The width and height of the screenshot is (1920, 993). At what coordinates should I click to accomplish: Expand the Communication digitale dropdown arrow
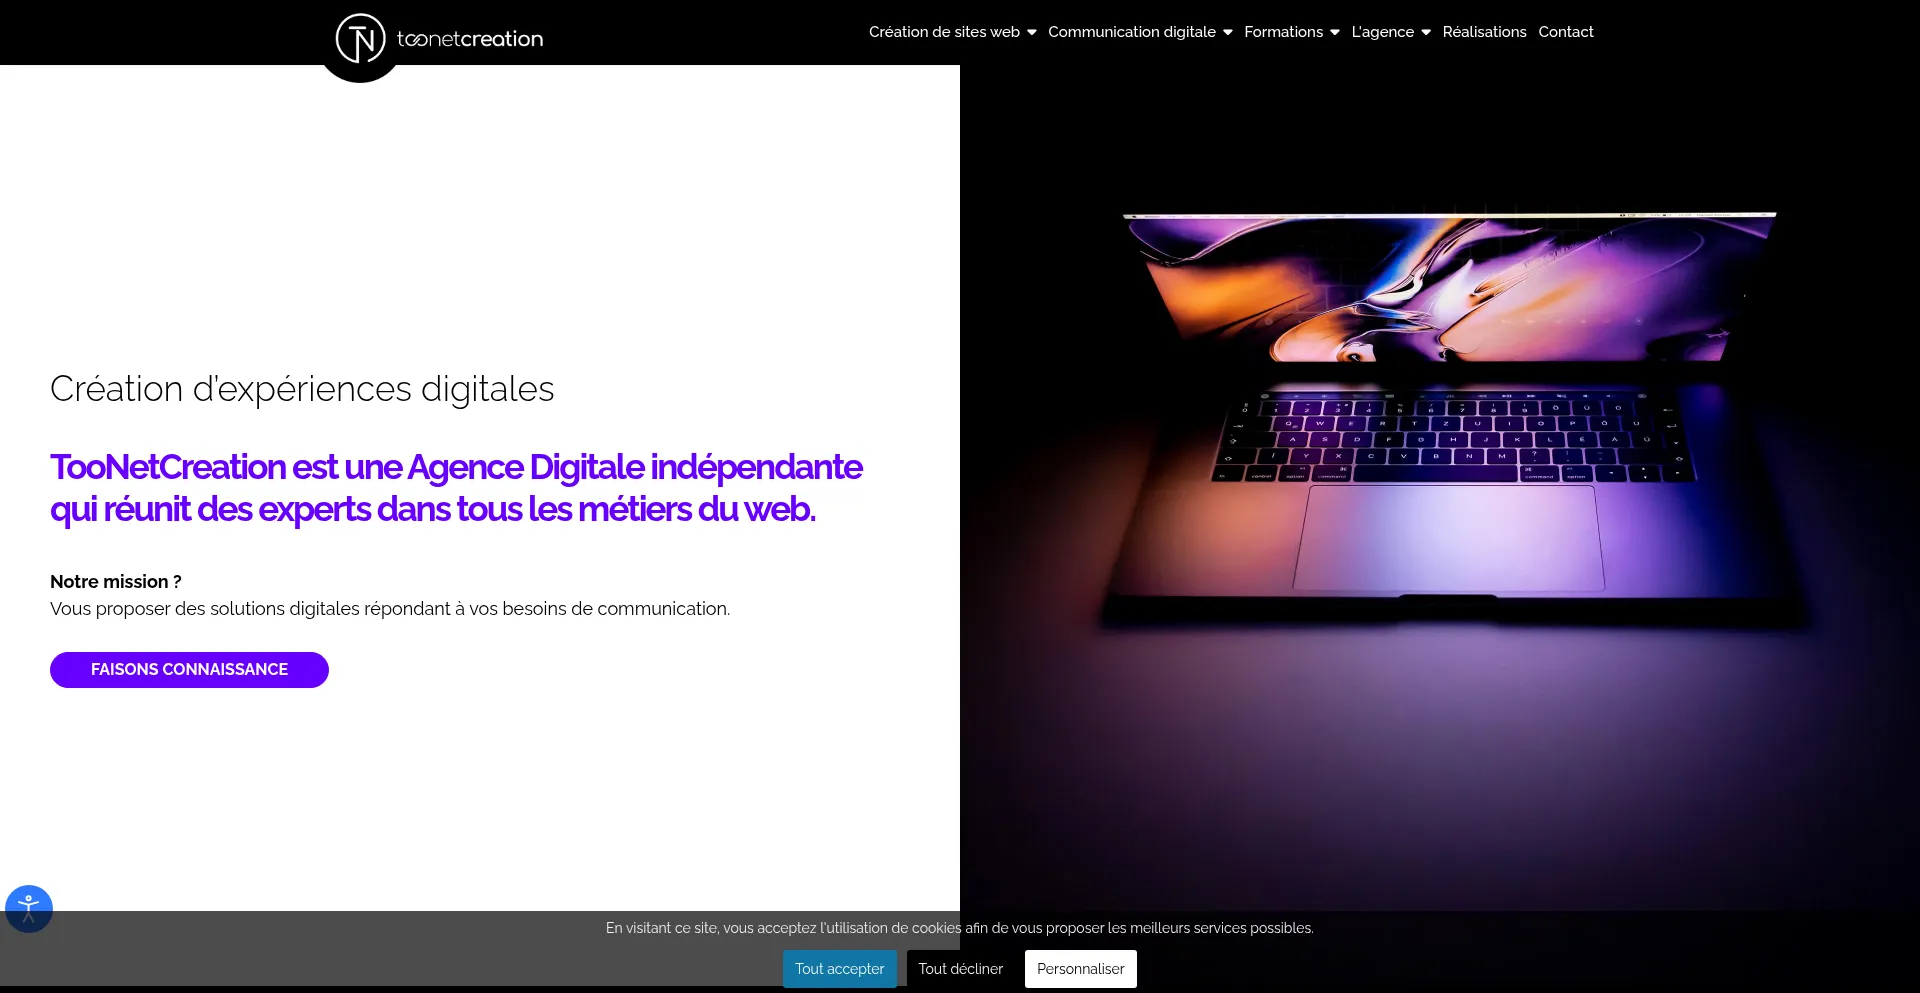tap(1228, 32)
